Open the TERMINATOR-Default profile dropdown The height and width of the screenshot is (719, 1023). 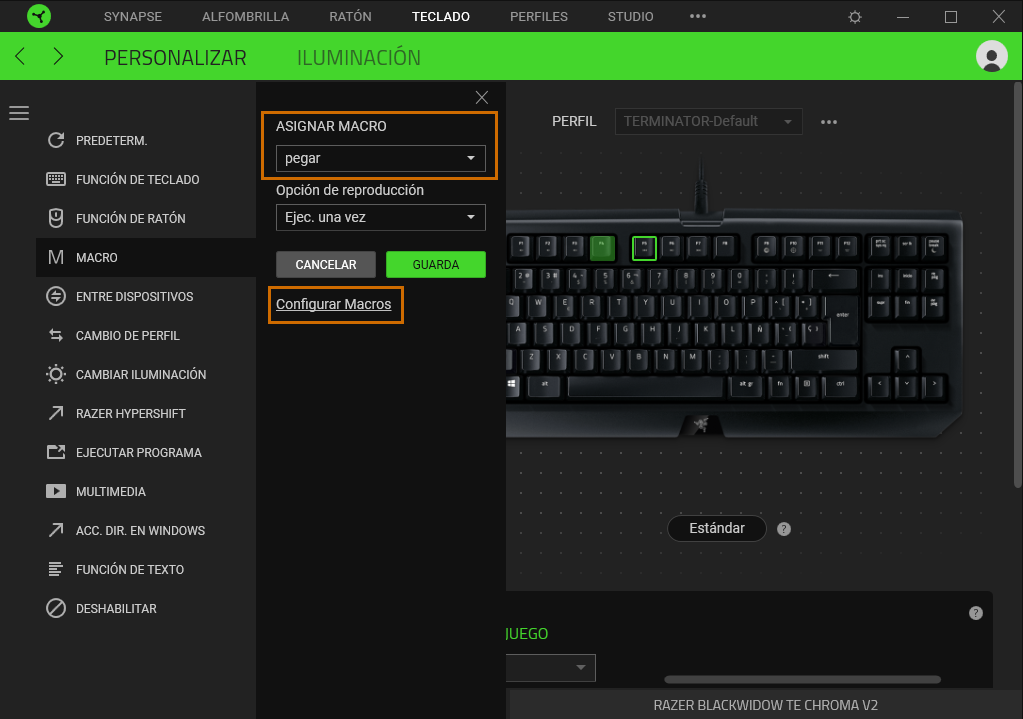708,122
